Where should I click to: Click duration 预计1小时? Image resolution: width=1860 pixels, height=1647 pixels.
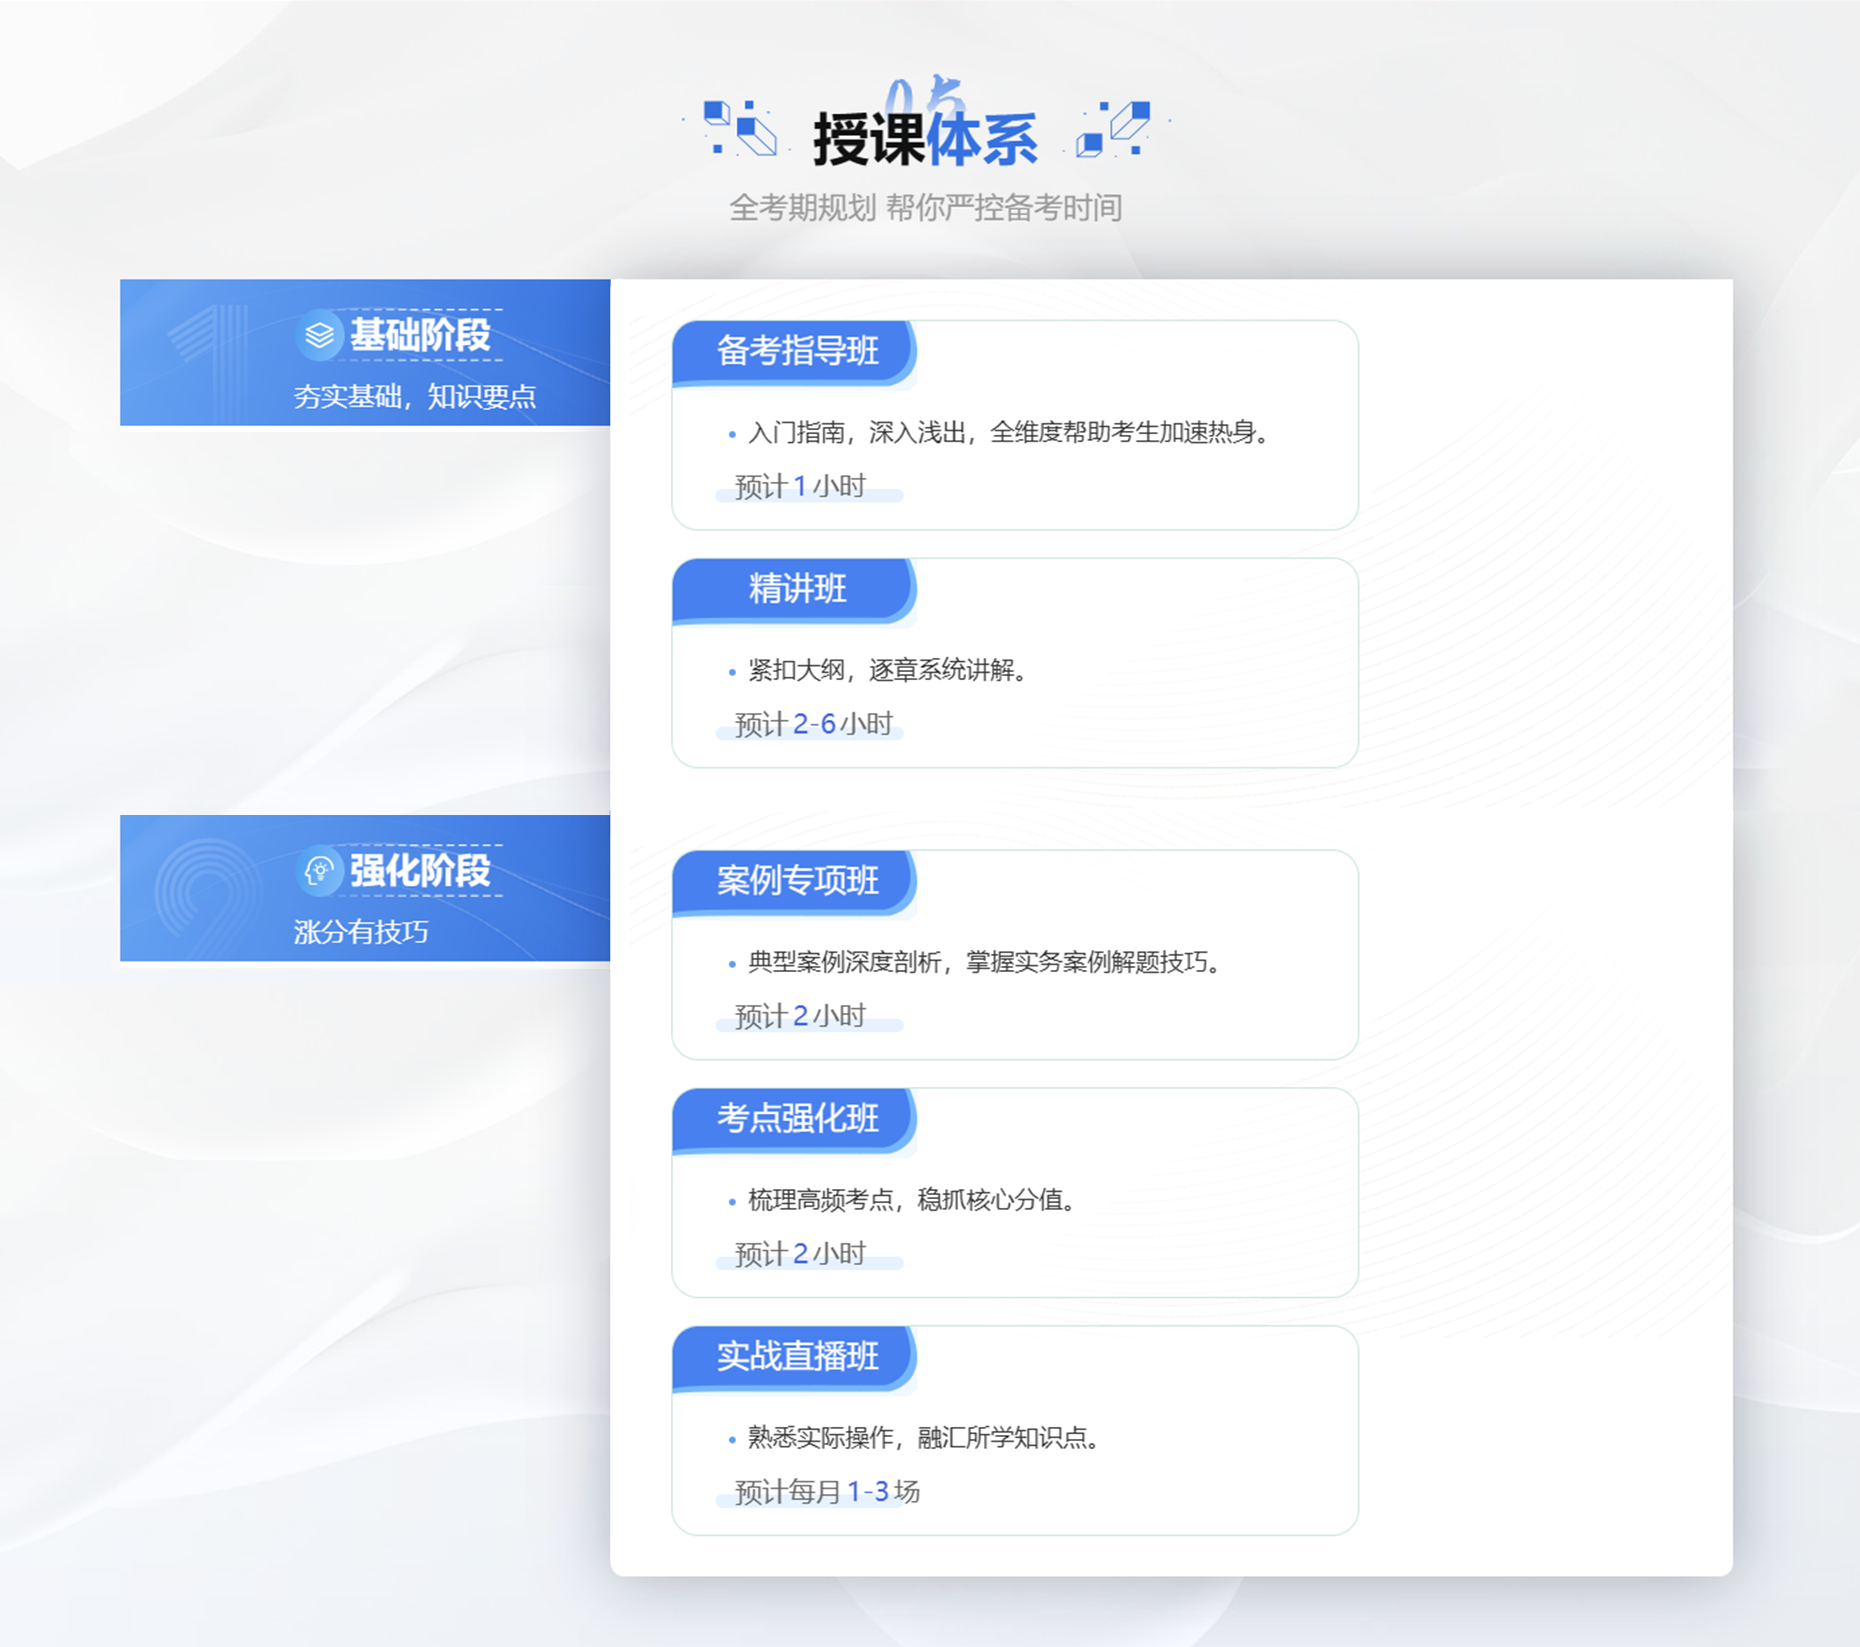tap(800, 486)
